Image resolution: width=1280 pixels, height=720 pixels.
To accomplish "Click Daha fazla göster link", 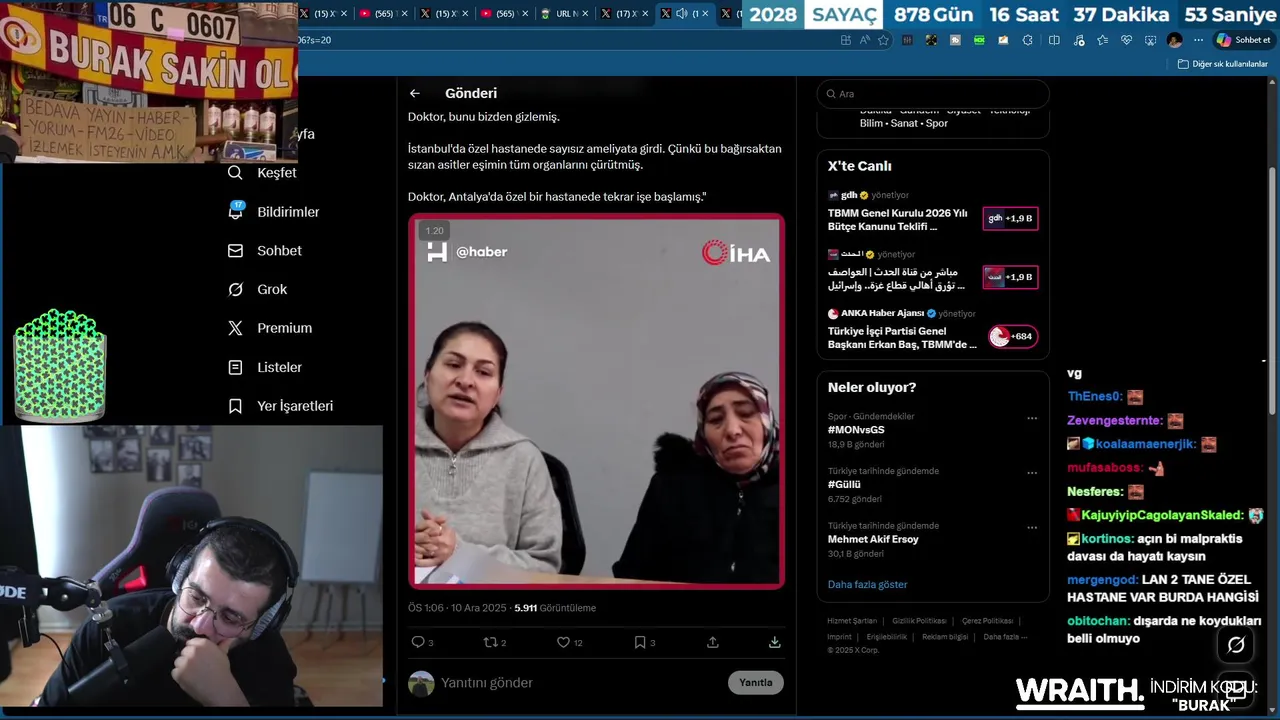I will coord(867,584).
